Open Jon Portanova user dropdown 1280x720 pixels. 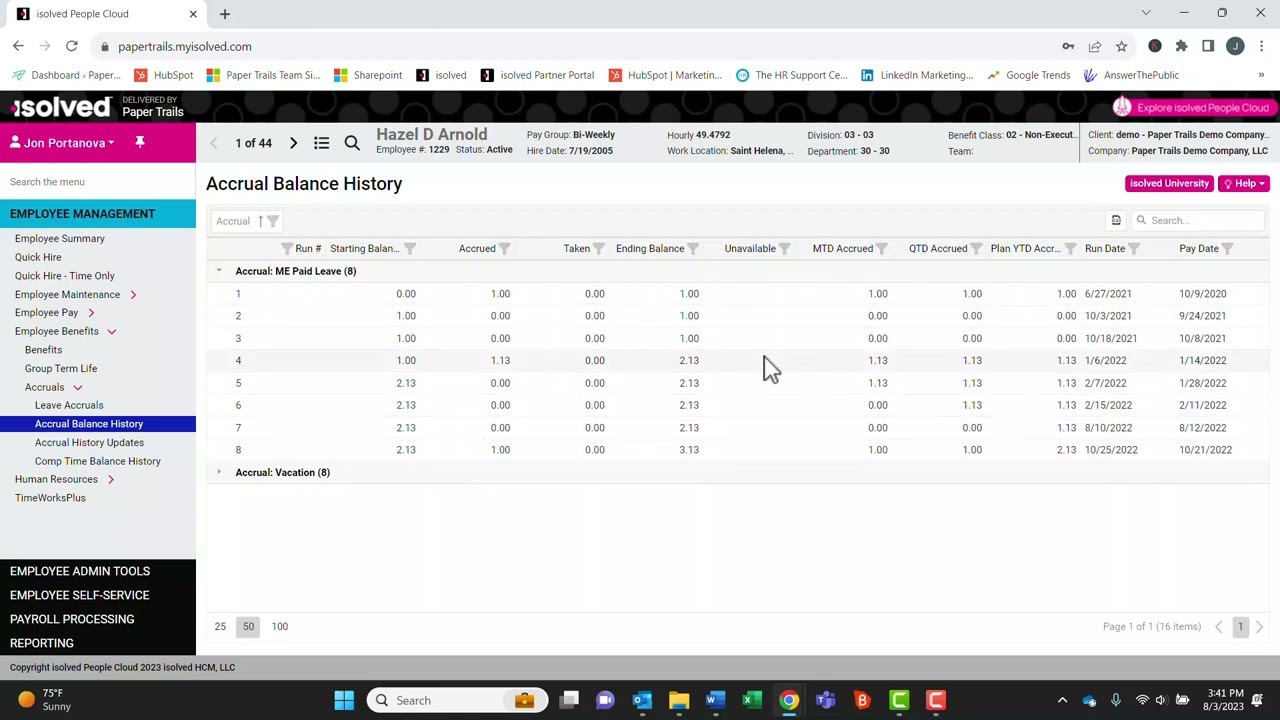point(62,143)
